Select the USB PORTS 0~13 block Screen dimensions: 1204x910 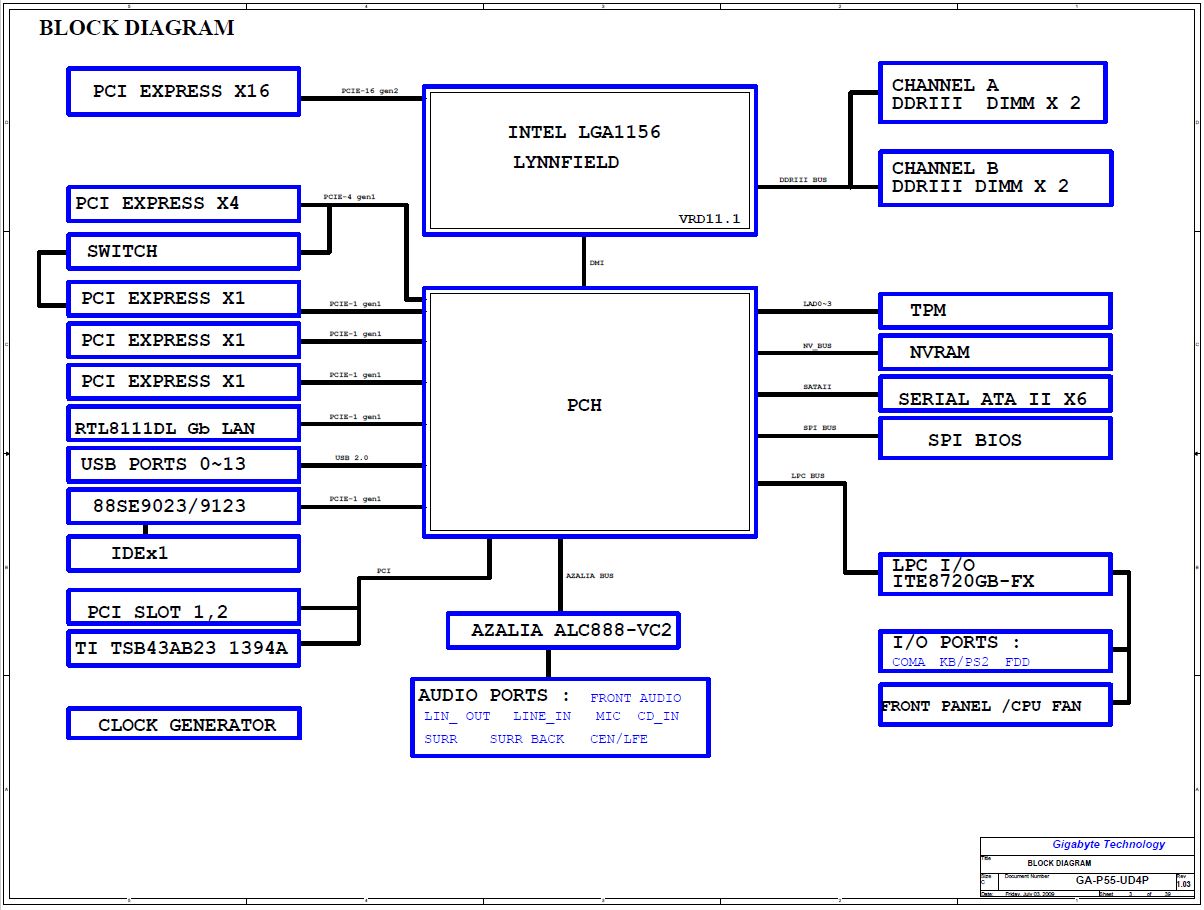183,465
